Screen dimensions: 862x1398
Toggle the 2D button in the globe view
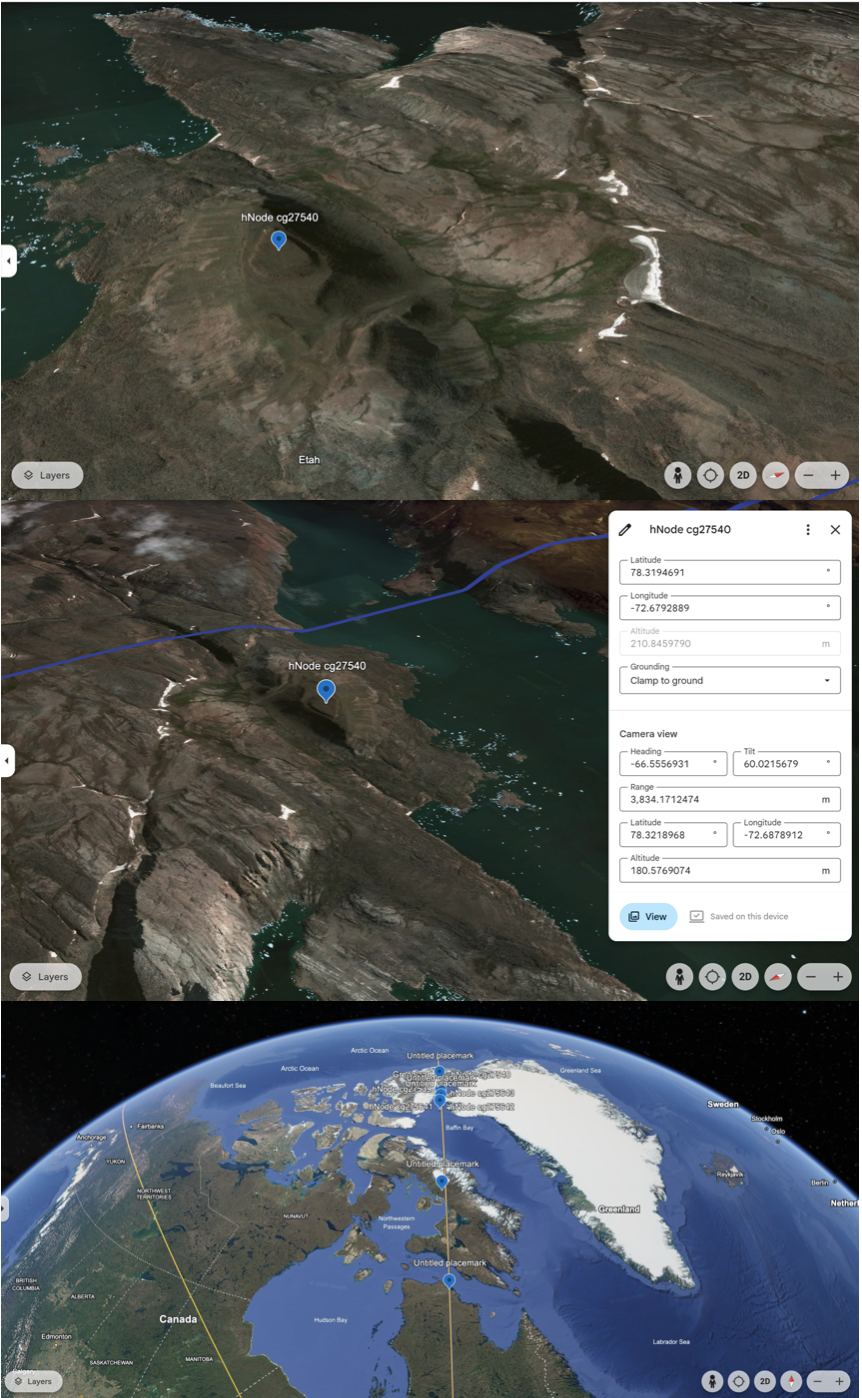point(765,1381)
